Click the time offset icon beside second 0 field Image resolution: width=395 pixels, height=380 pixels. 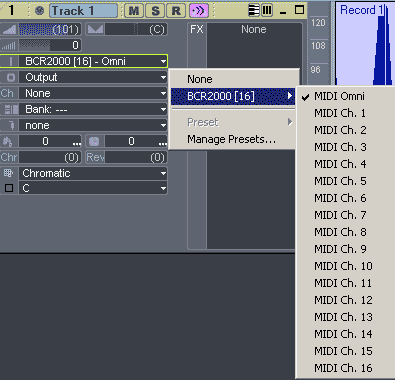(x=94, y=141)
